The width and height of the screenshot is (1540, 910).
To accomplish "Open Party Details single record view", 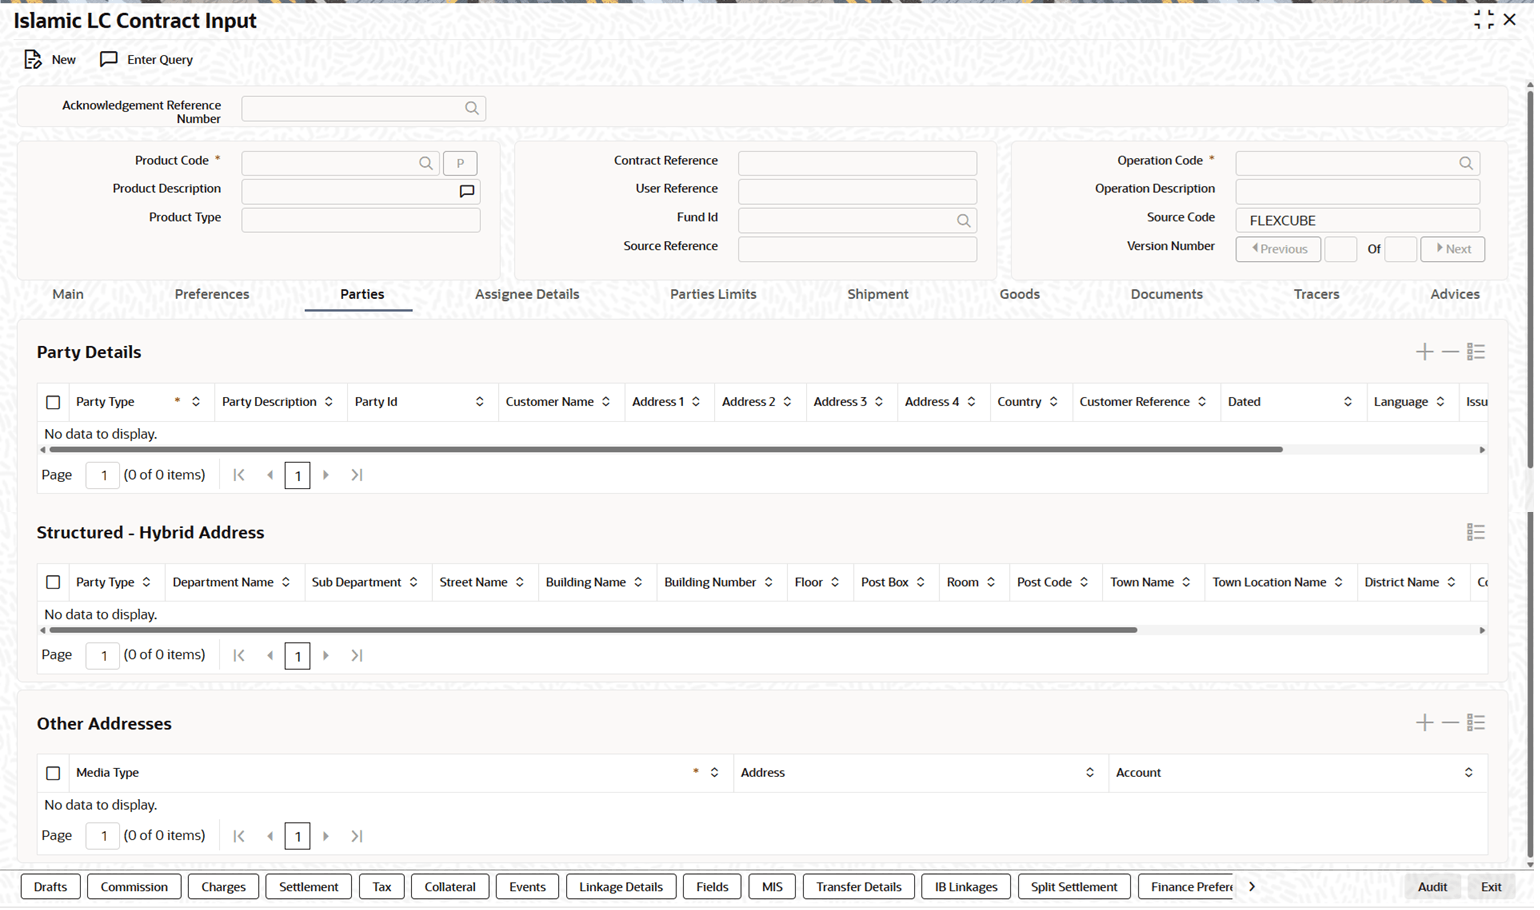I will coord(1476,352).
